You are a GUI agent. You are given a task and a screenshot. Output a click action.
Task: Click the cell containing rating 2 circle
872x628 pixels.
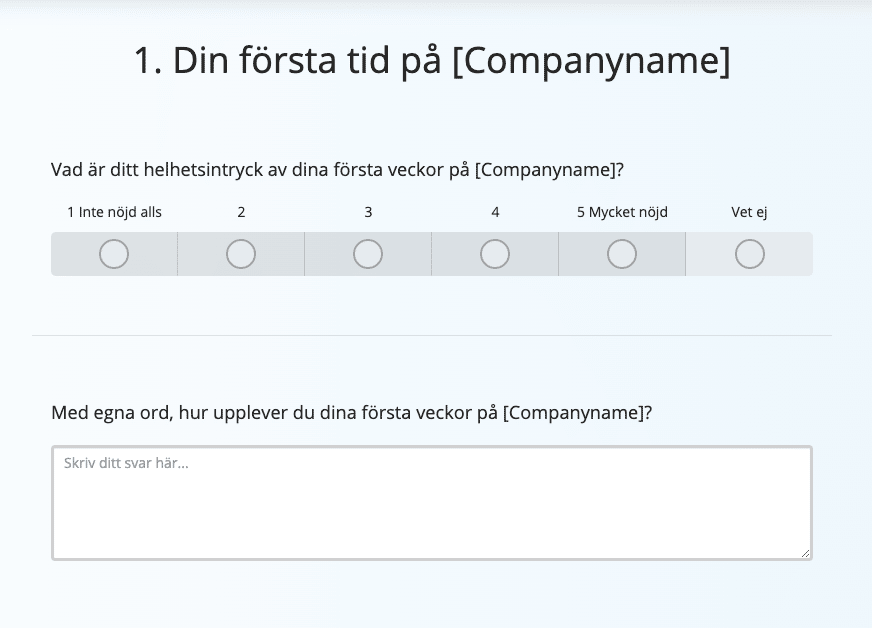(x=240, y=254)
